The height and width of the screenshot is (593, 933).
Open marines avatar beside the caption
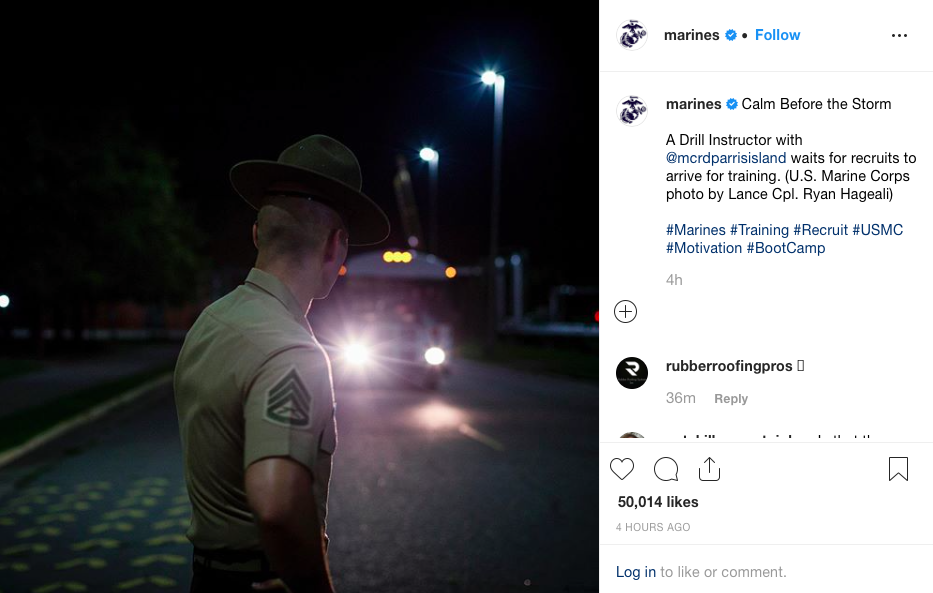632,111
